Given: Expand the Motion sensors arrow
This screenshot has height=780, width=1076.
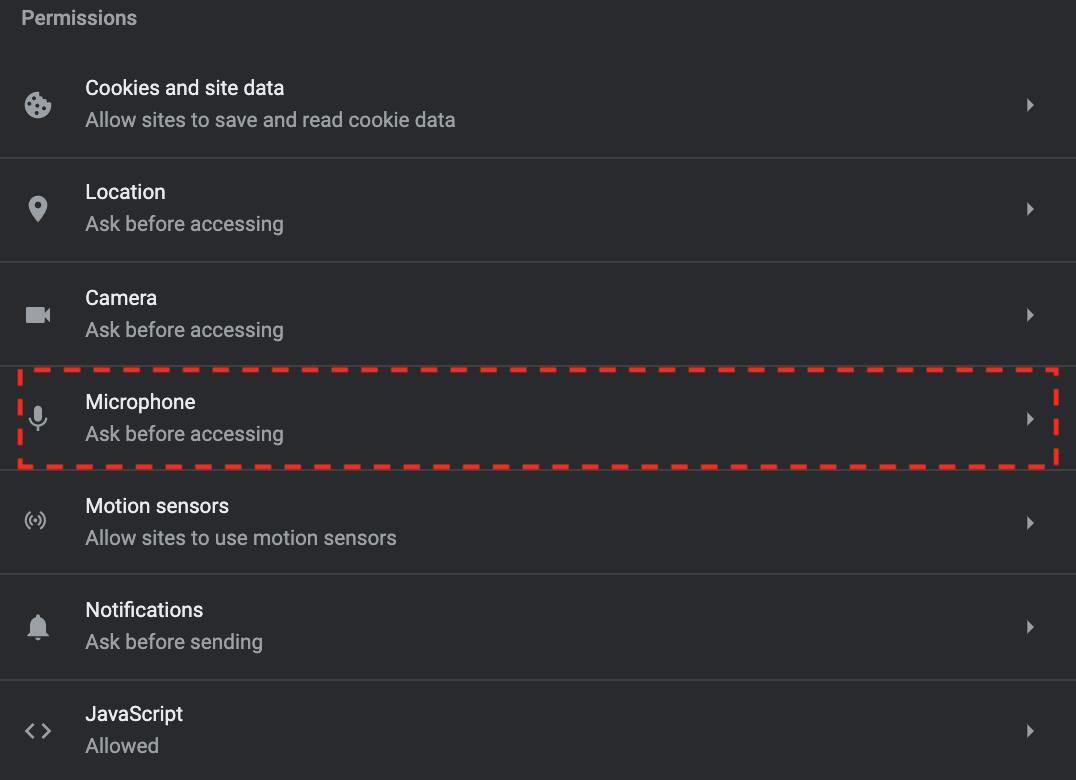Looking at the screenshot, I should tap(1030, 523).
